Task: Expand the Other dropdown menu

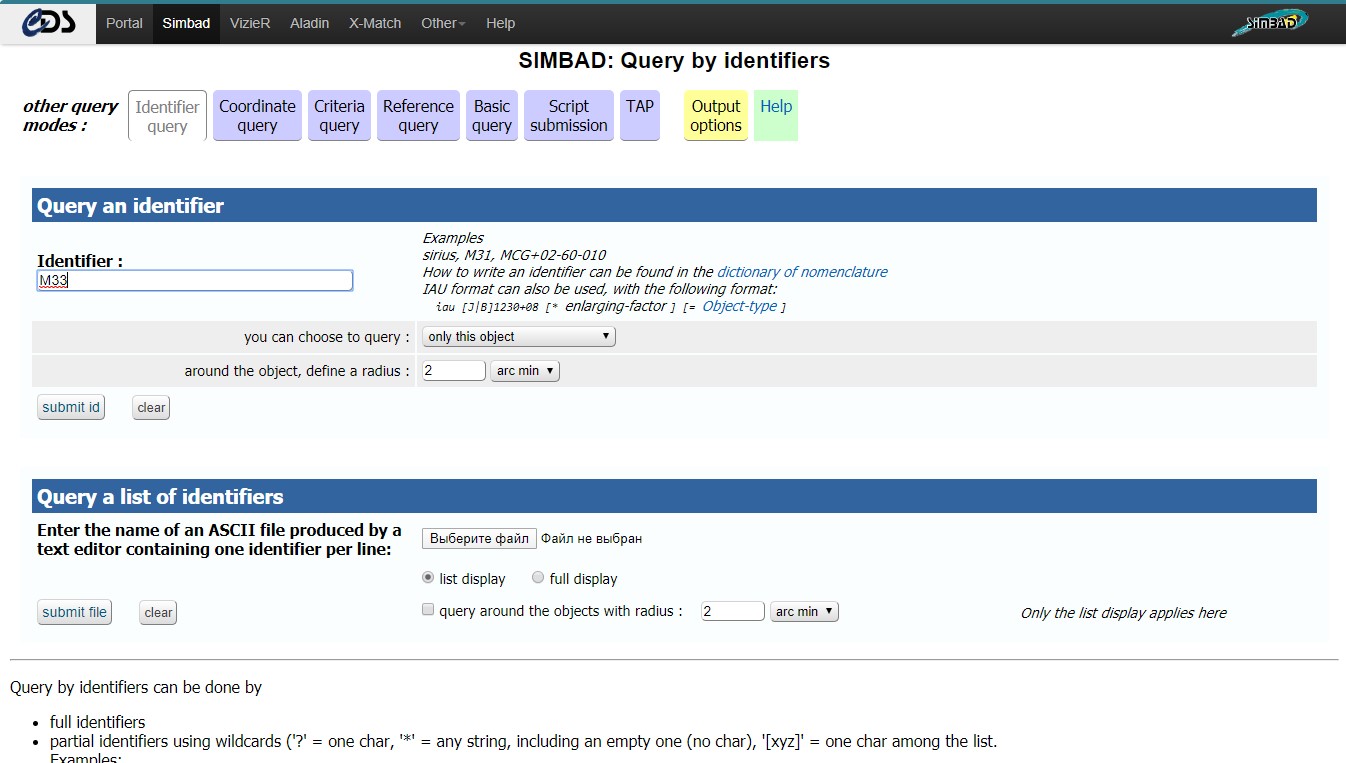Action: [x=443, y=23]
